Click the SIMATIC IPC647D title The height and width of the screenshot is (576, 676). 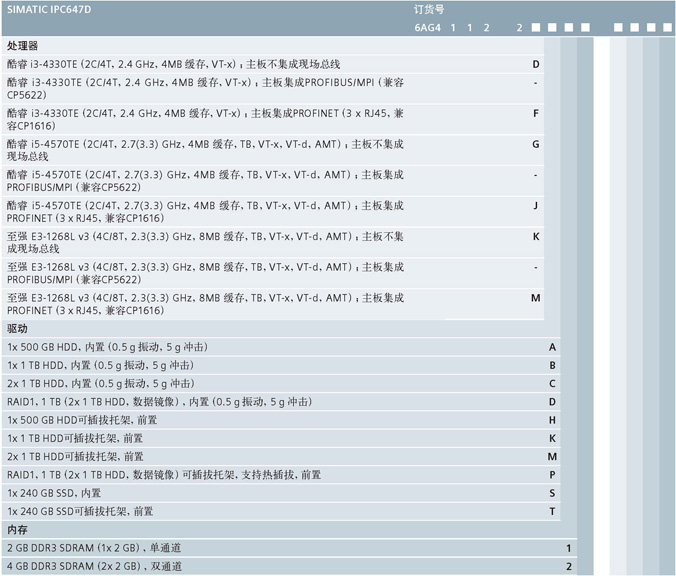[x=48, y=8]
